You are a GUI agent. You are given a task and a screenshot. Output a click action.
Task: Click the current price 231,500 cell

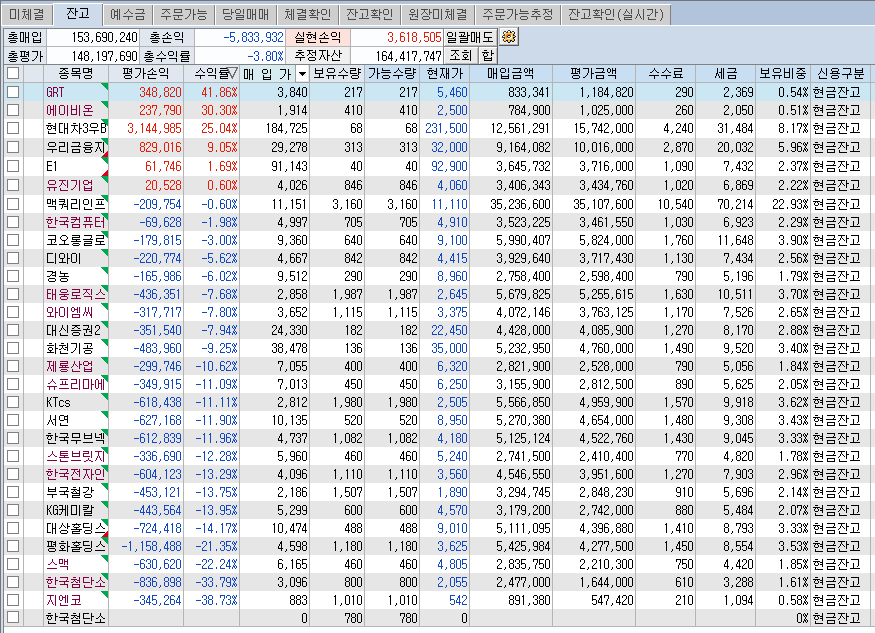(445, 128)
